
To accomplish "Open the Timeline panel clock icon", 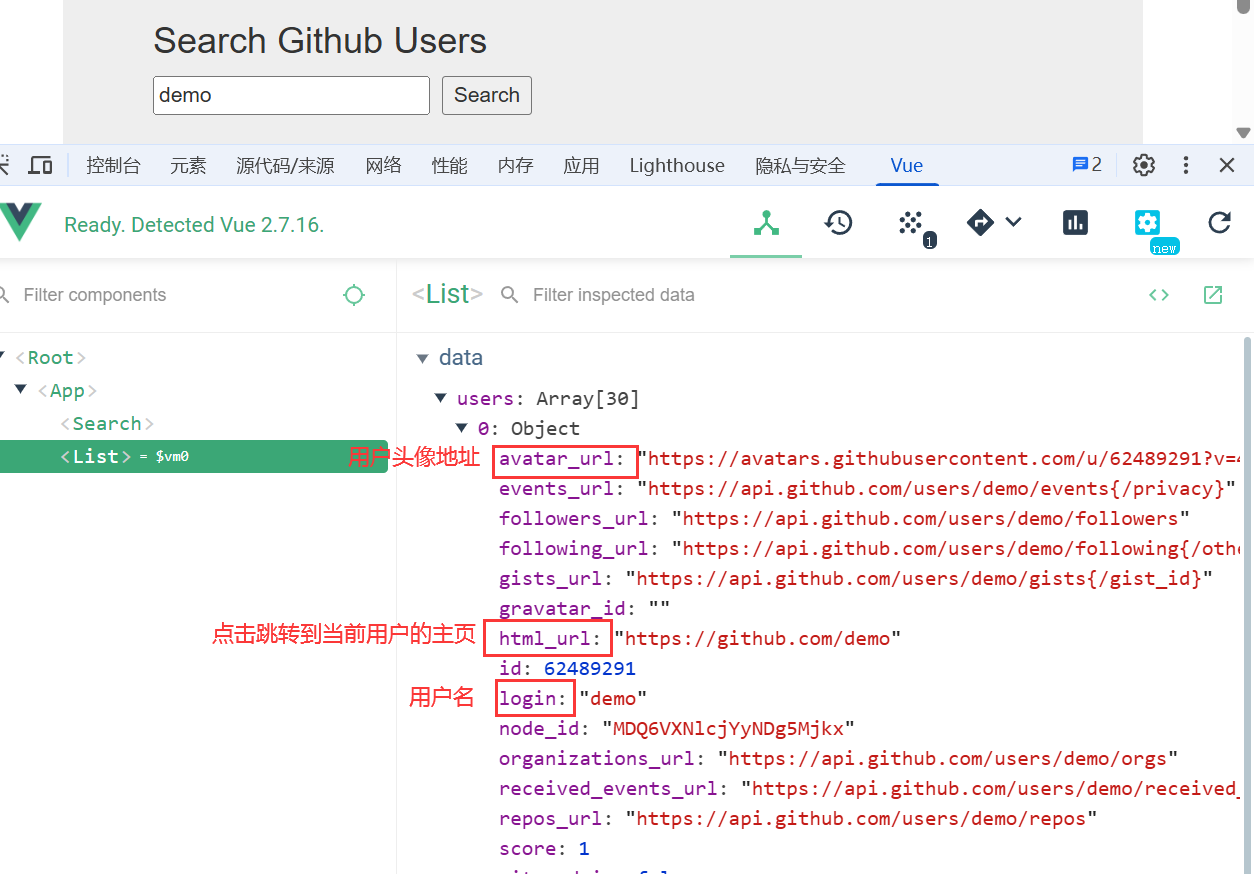I will click(x=839, y=222).
